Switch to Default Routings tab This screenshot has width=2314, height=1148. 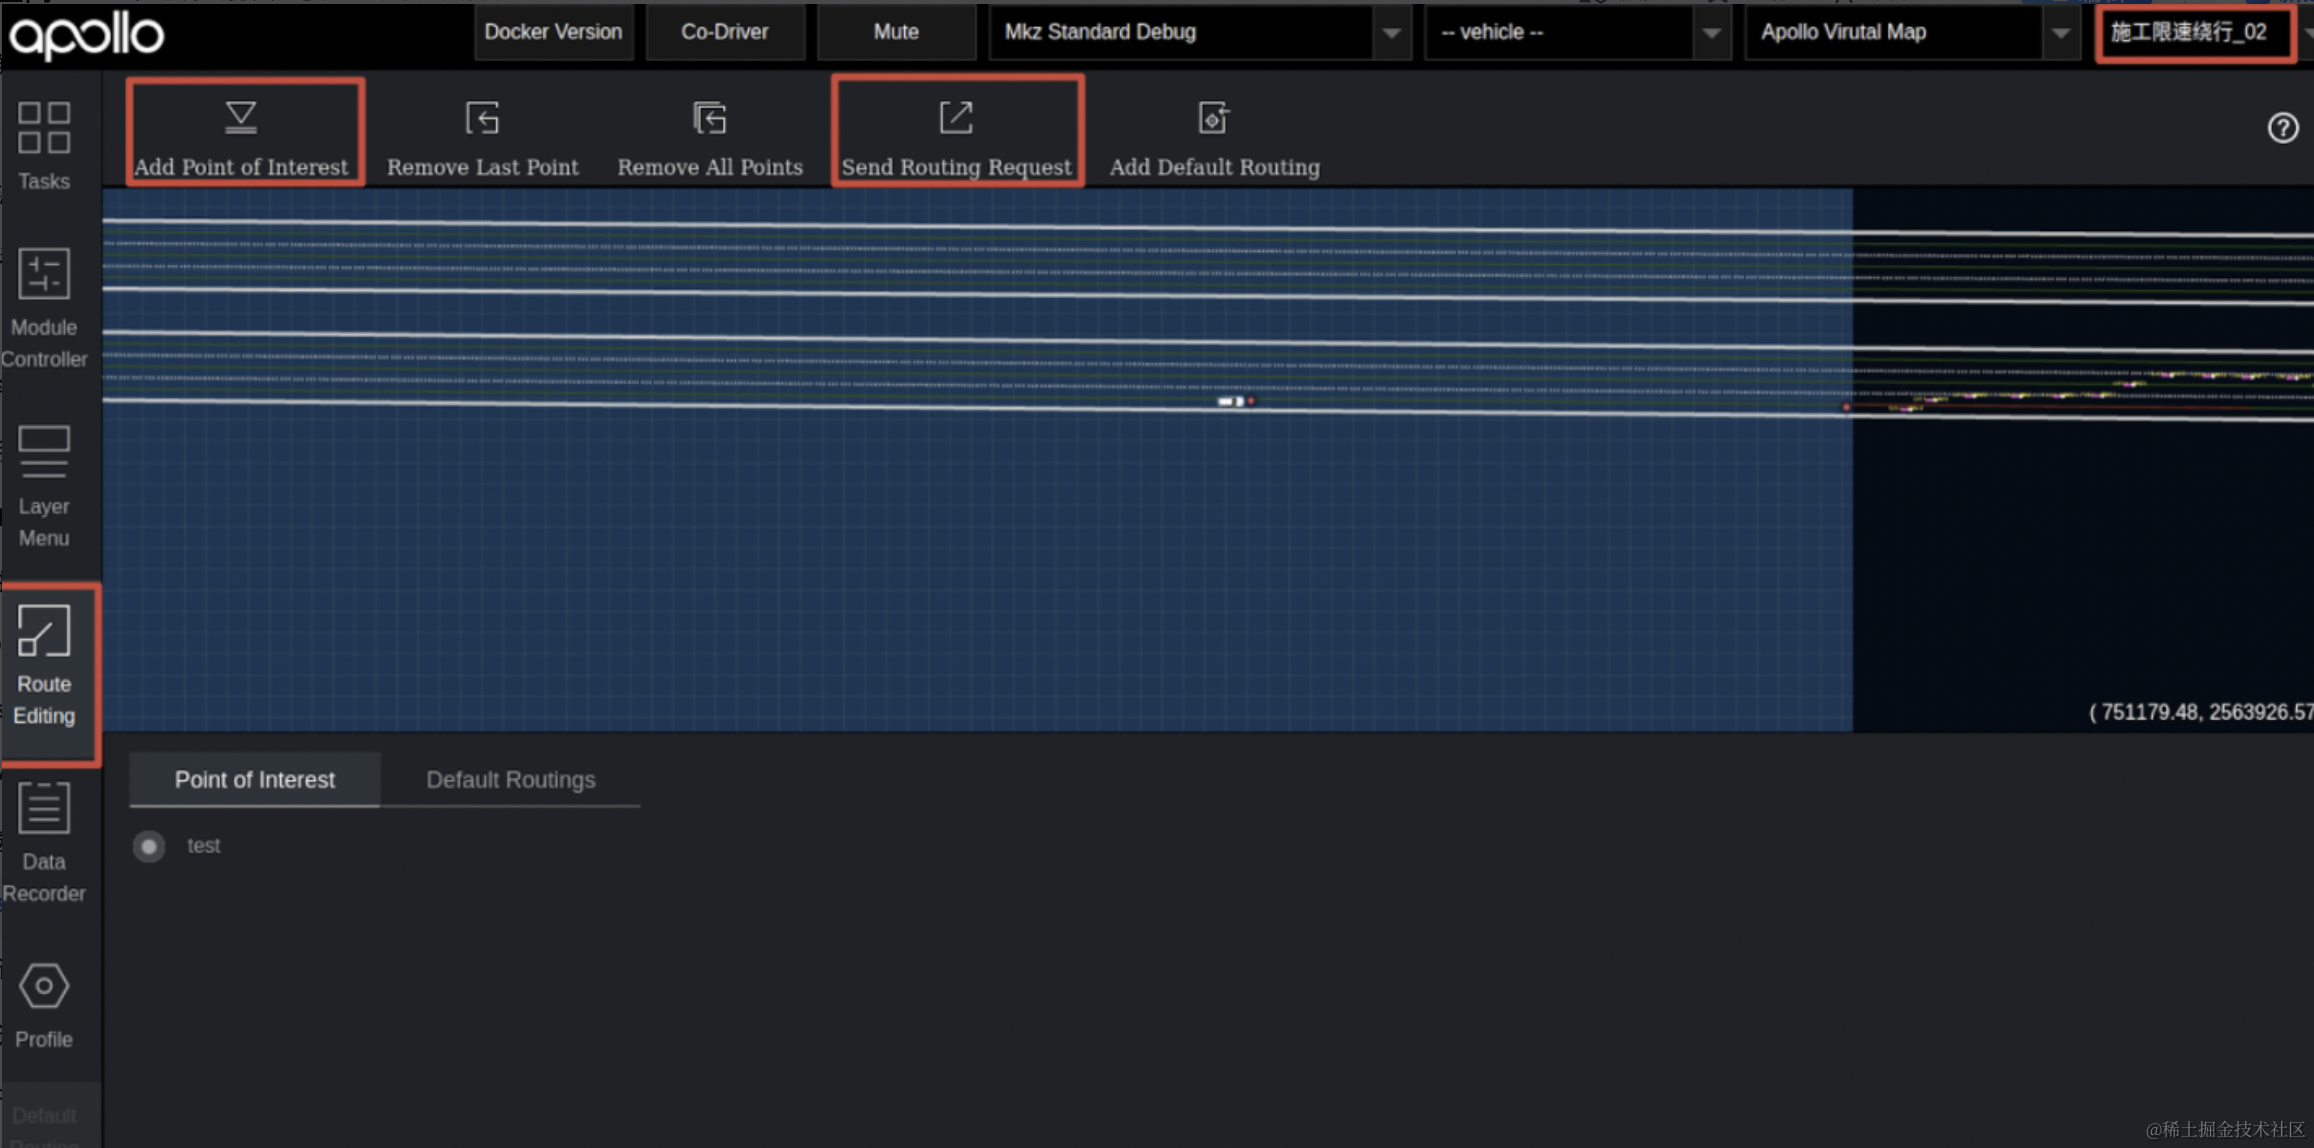pos(510,780)
